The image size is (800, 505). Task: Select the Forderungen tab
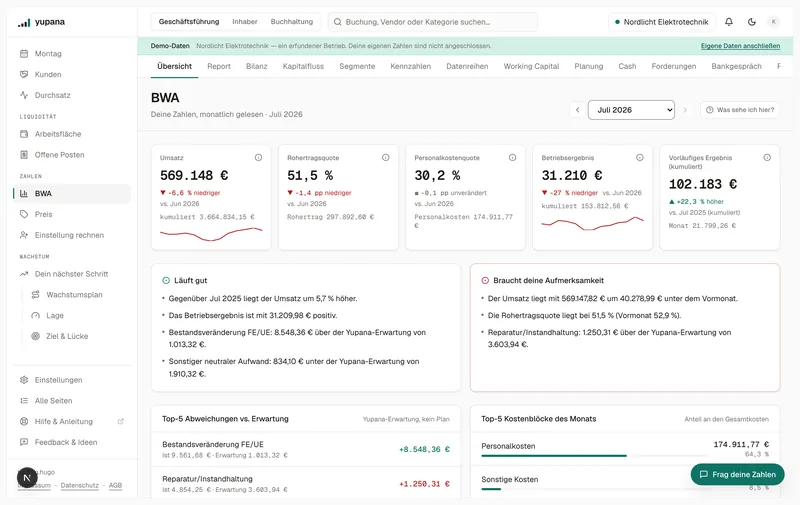click(673, 66)
